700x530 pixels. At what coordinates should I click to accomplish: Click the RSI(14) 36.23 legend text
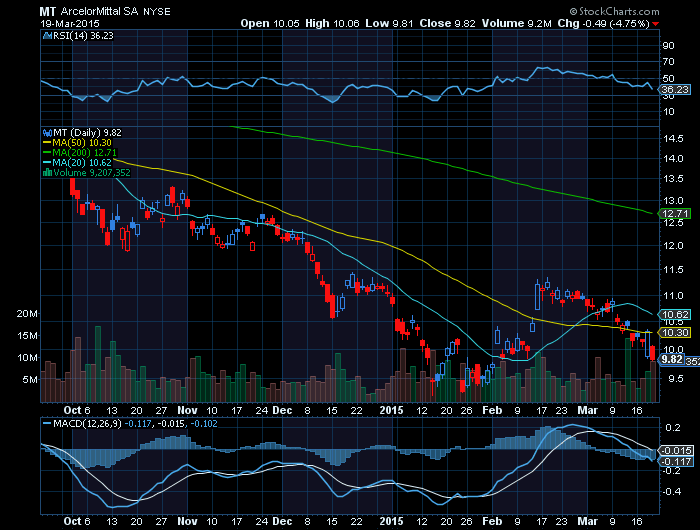(x=83, y=36)
